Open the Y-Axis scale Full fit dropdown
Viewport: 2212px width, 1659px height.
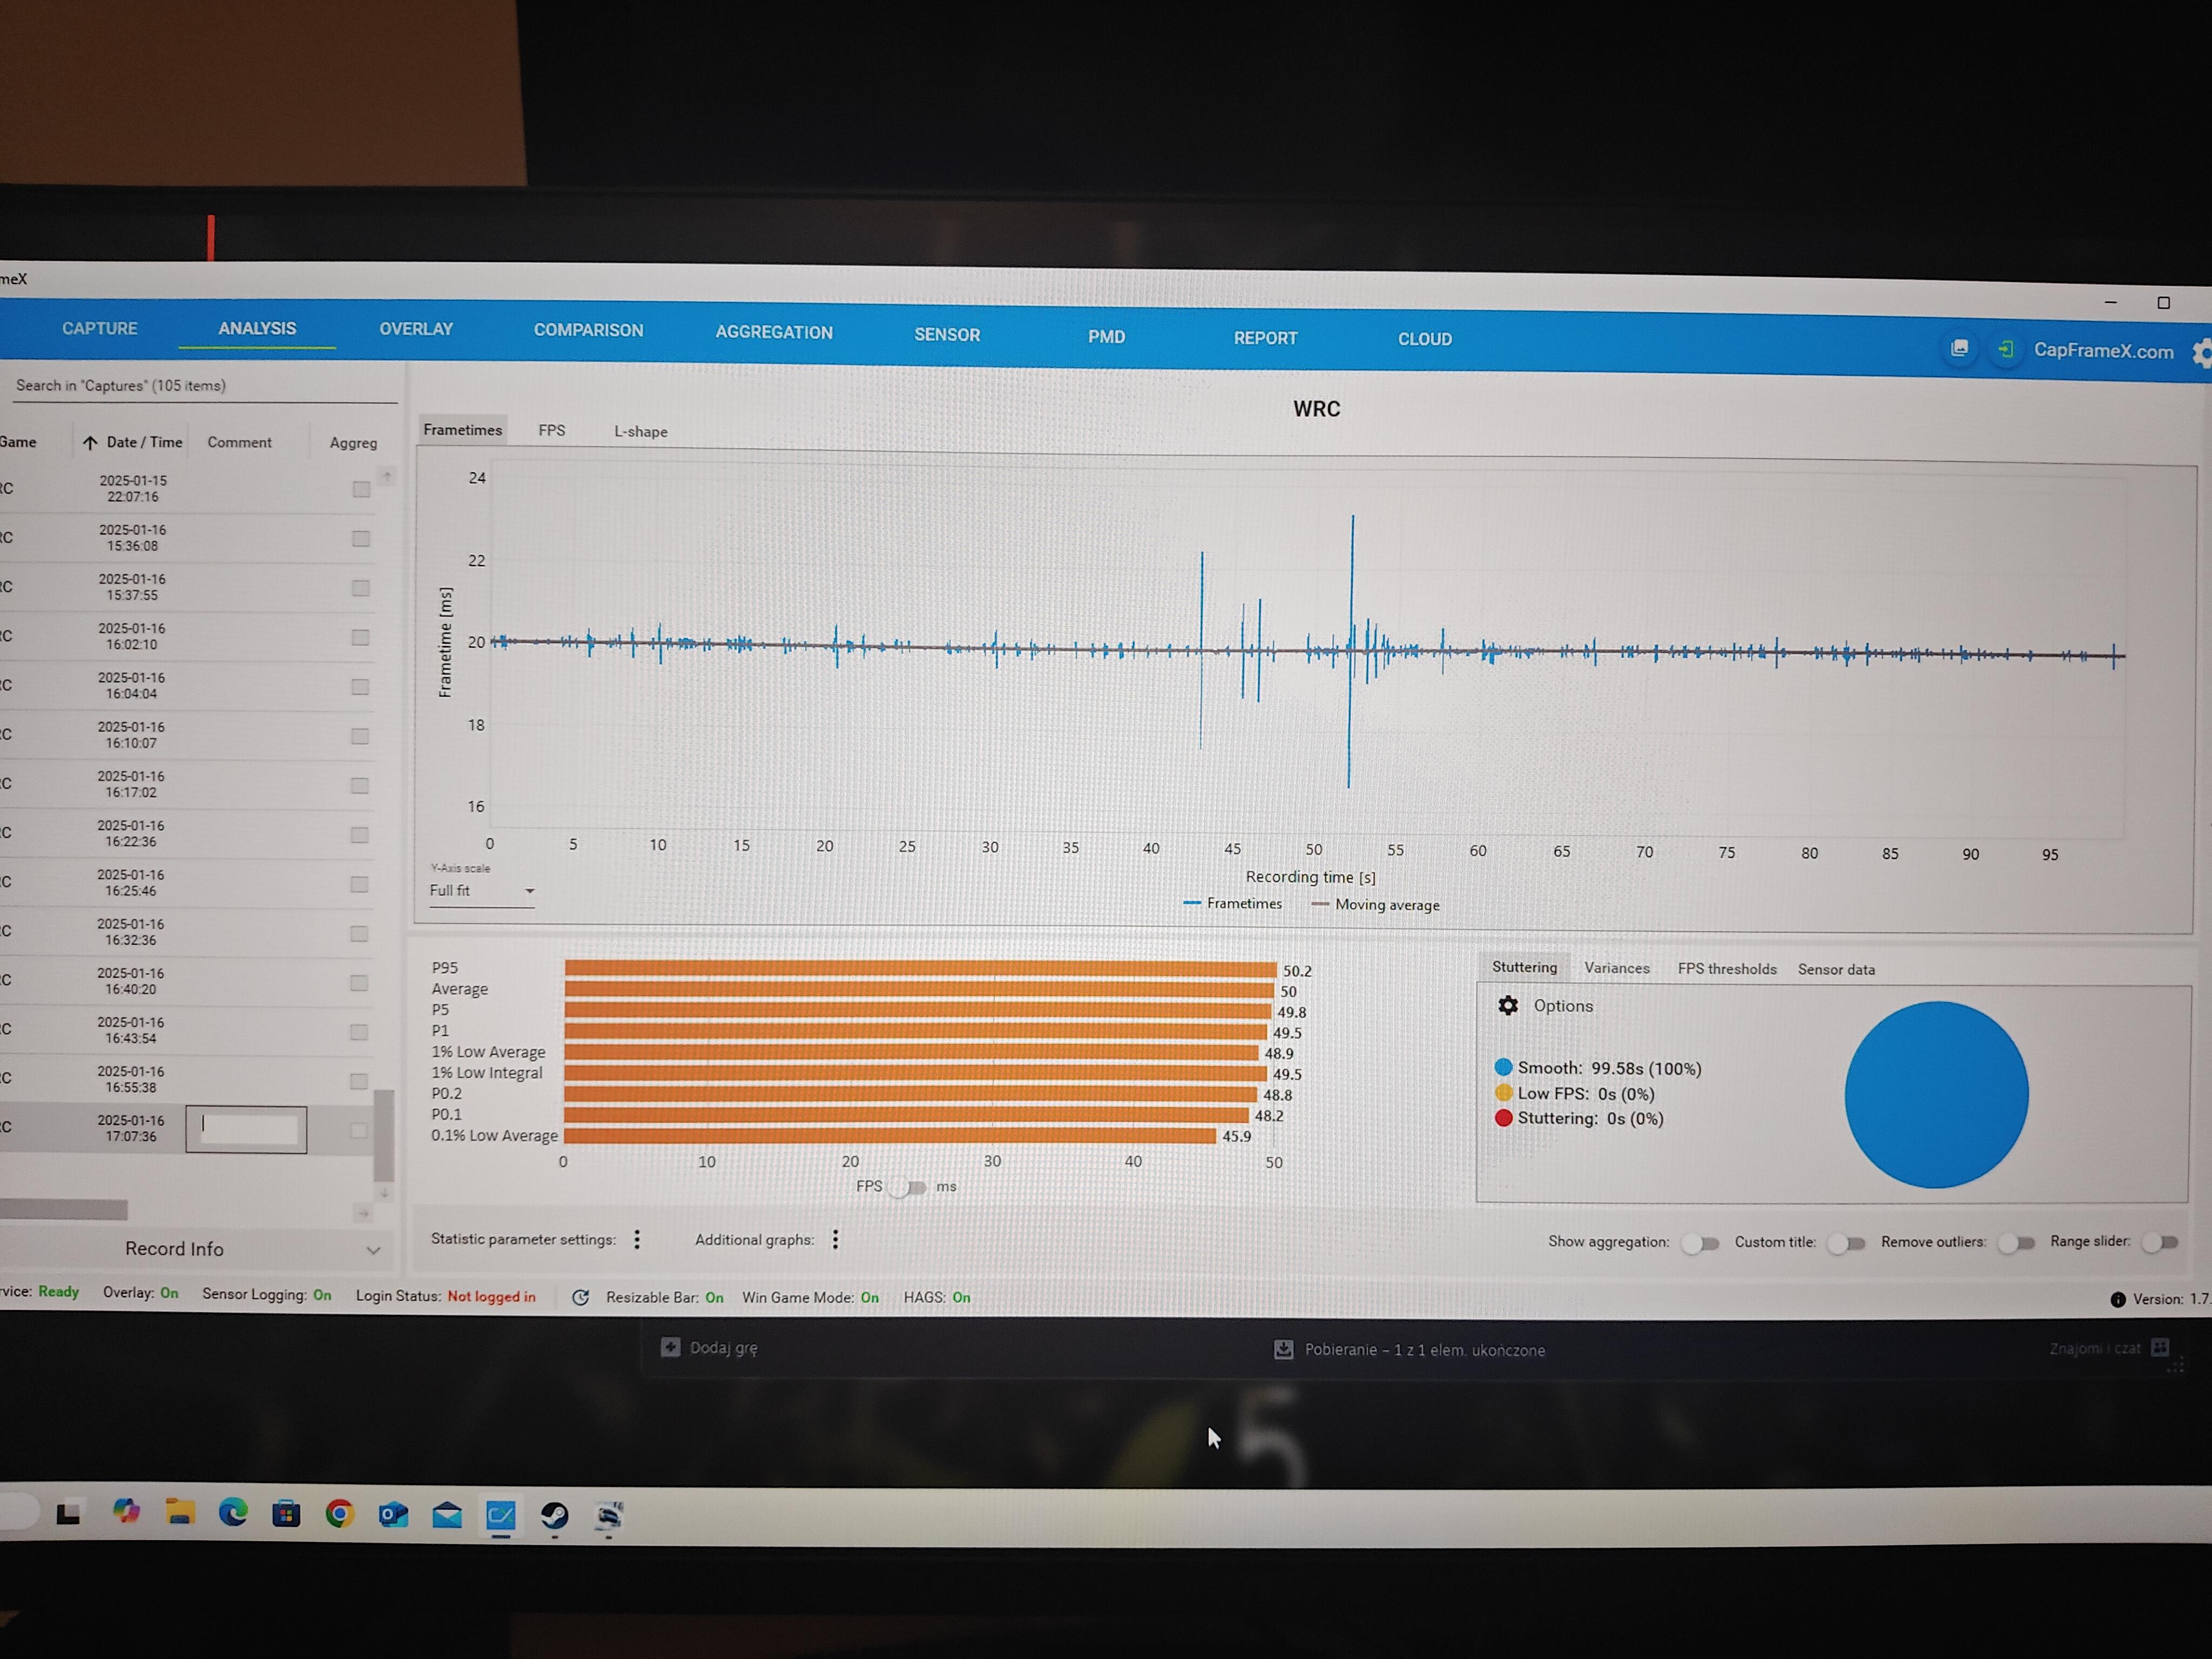(x=482, y=891)
